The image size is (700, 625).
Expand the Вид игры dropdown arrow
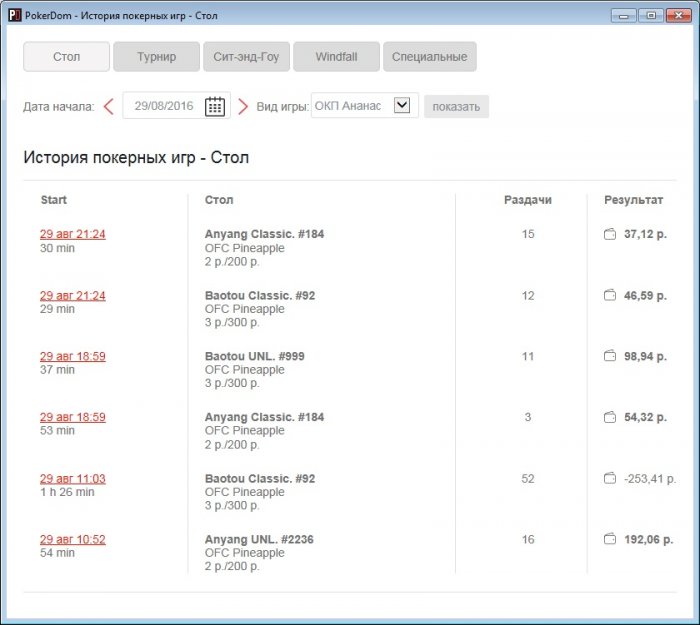click(x=402, y=105)
